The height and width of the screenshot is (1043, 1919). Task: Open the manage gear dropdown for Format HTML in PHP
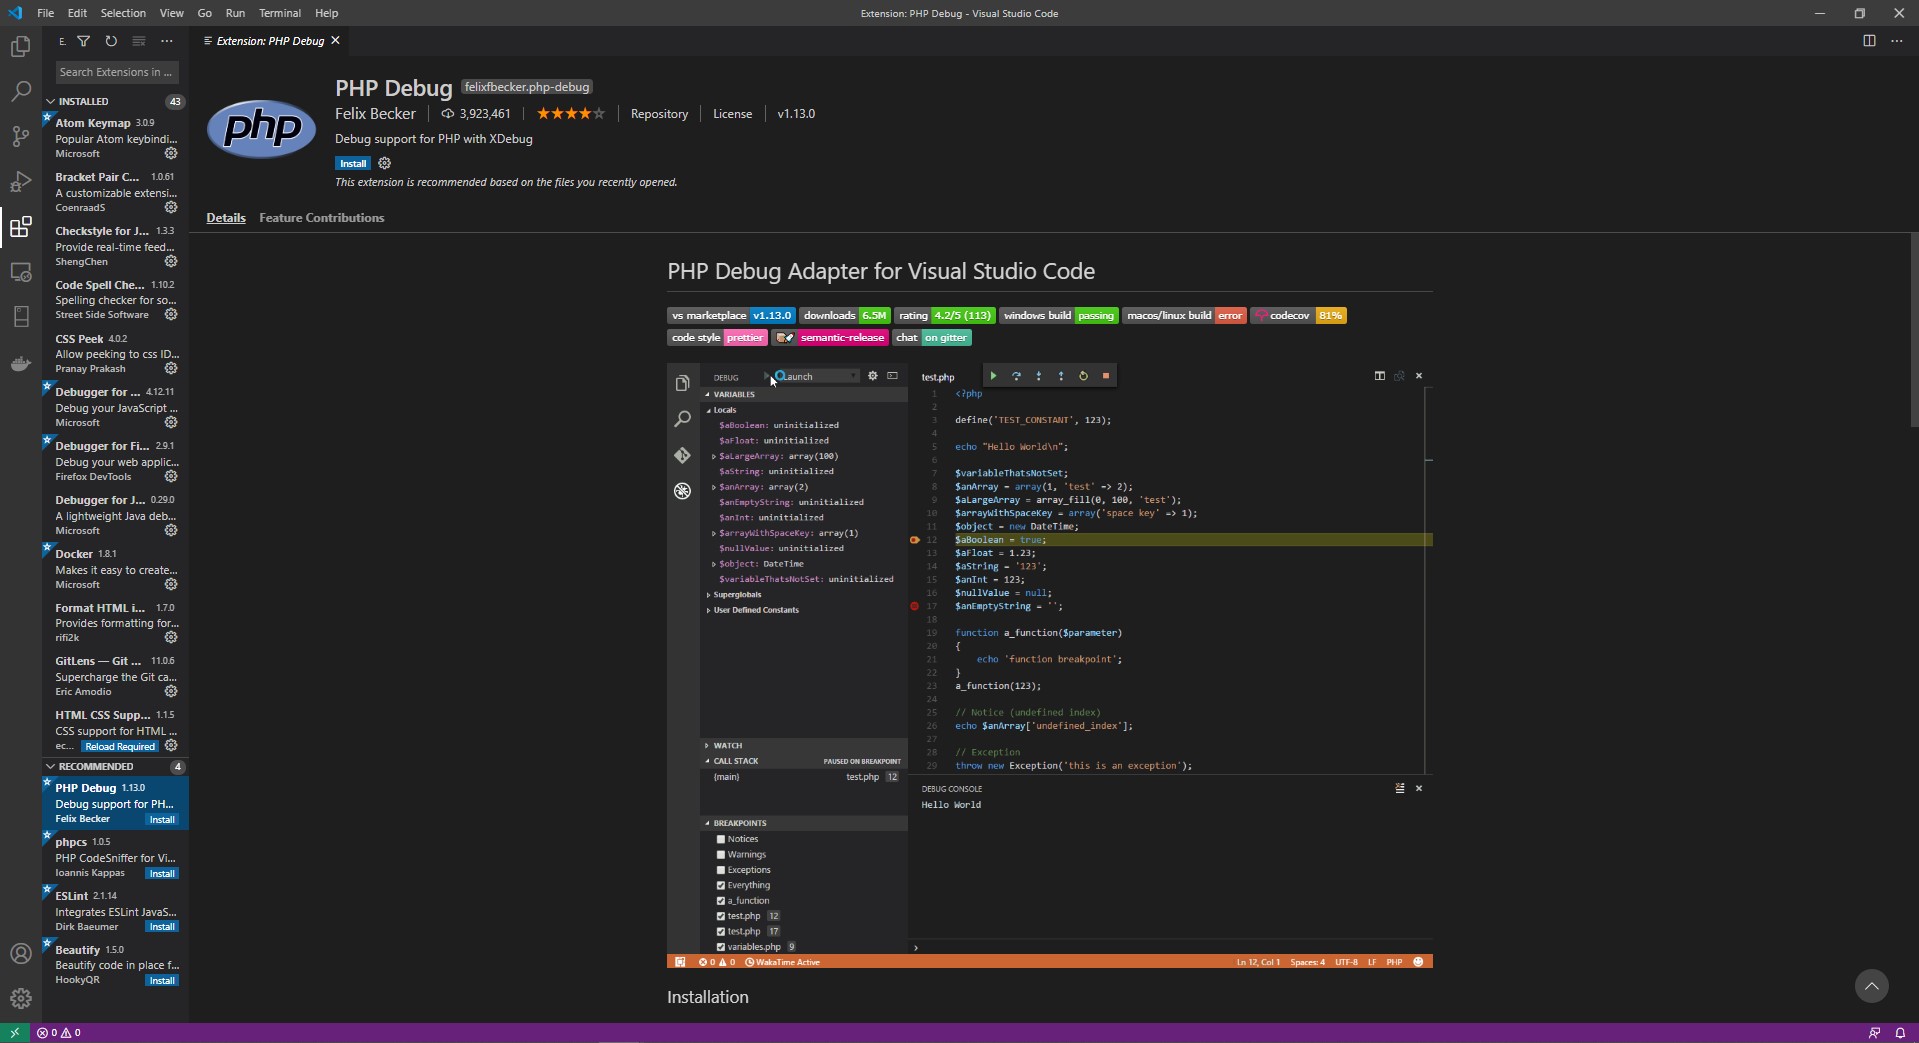(171, 638)
